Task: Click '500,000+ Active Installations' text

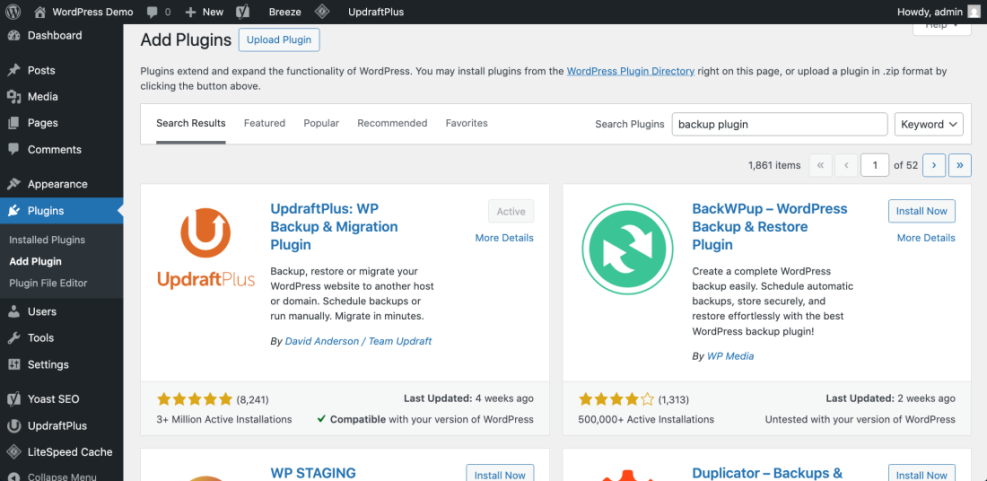Action: coord(646,419)
